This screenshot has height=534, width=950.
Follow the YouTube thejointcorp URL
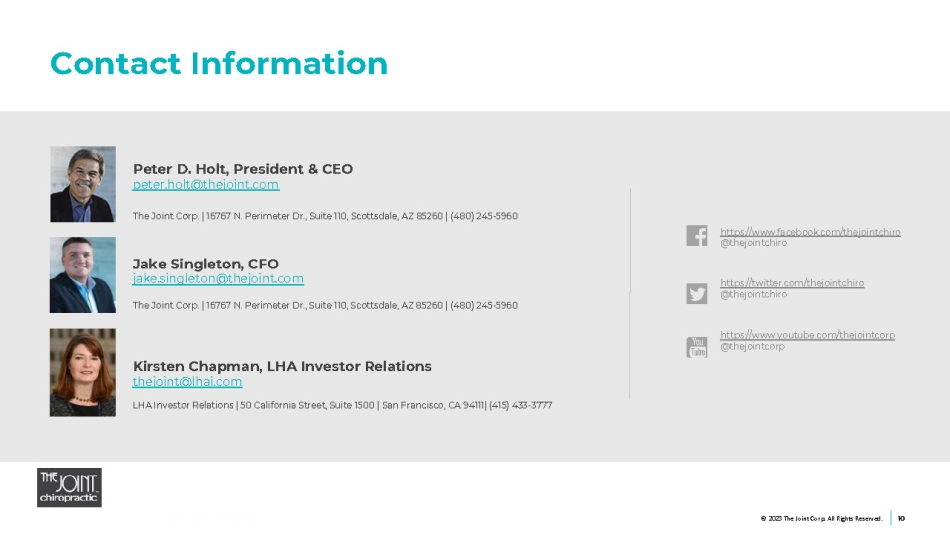pos(807,335)
